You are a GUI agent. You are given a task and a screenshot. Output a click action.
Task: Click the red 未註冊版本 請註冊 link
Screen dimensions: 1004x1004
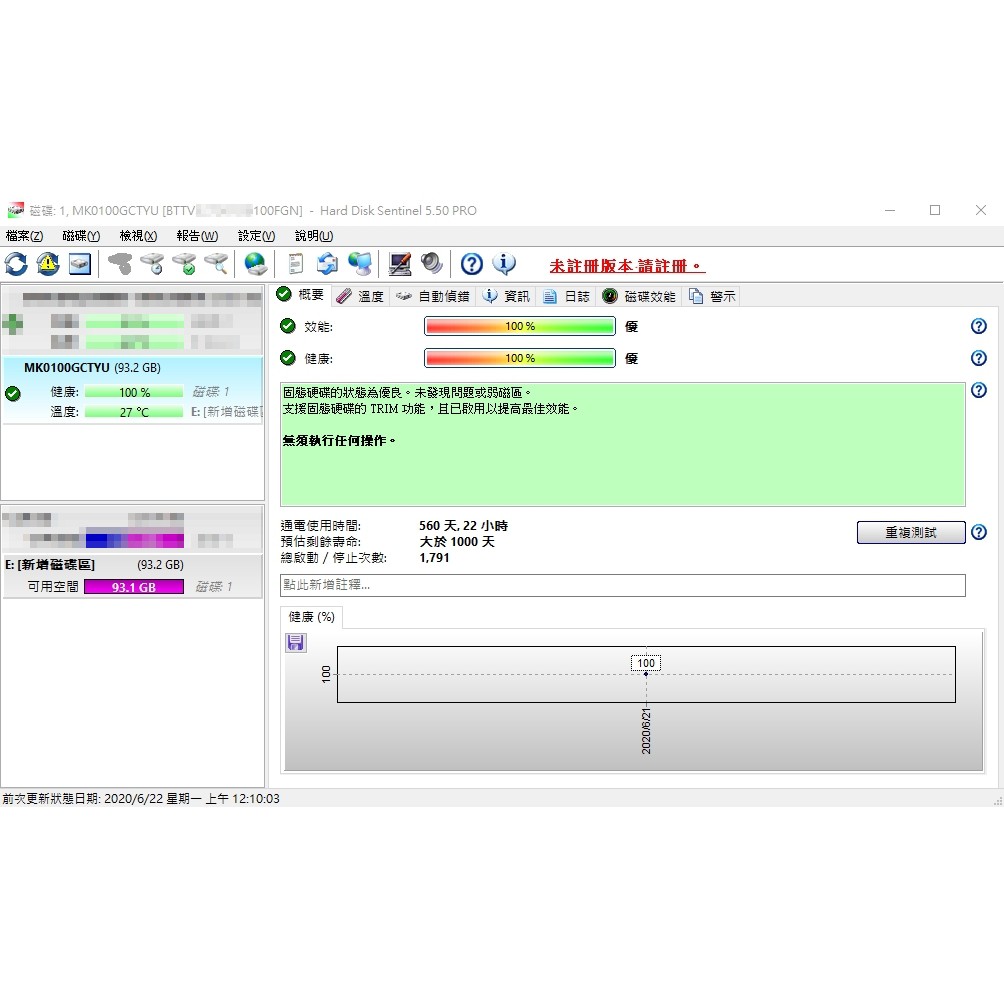click(x=628, y=266)
